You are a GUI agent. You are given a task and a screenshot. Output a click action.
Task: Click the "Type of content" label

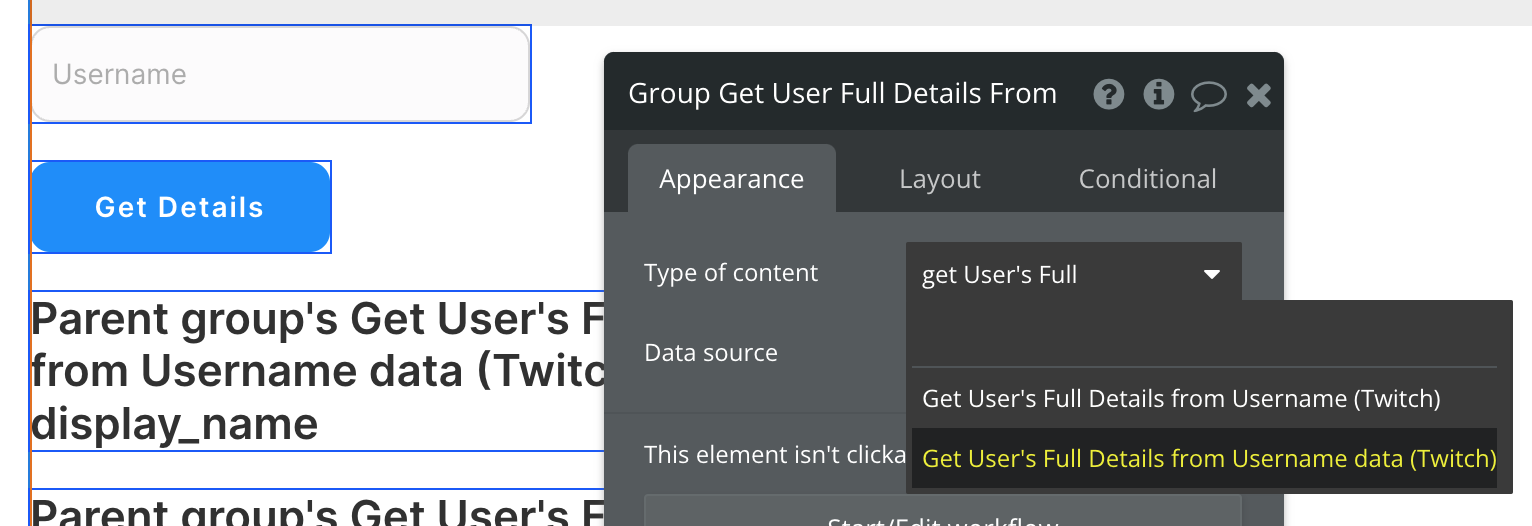731,273
